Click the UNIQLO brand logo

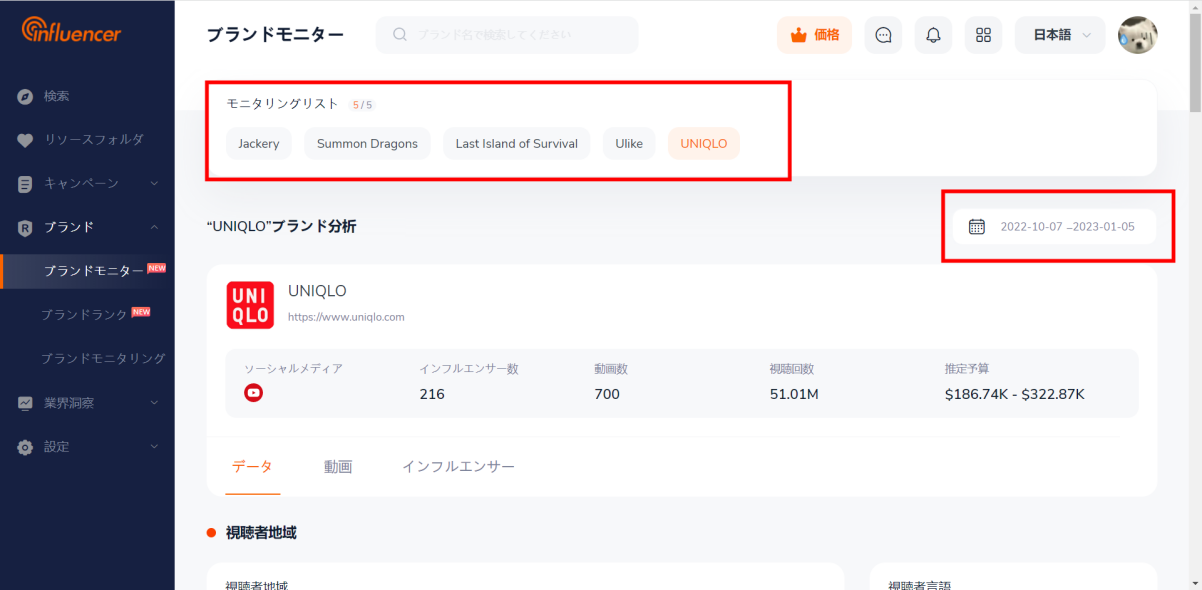[x=250, y=305]
